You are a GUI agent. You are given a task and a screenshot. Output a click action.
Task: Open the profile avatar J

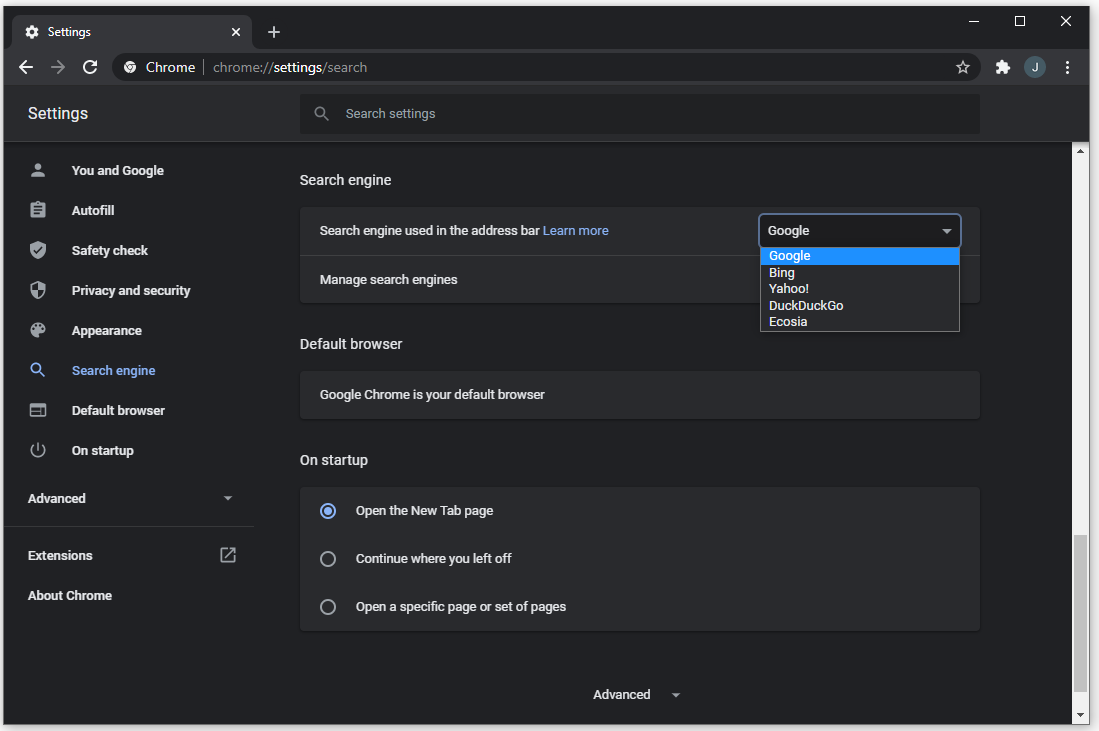click(x=1035, y=67)
